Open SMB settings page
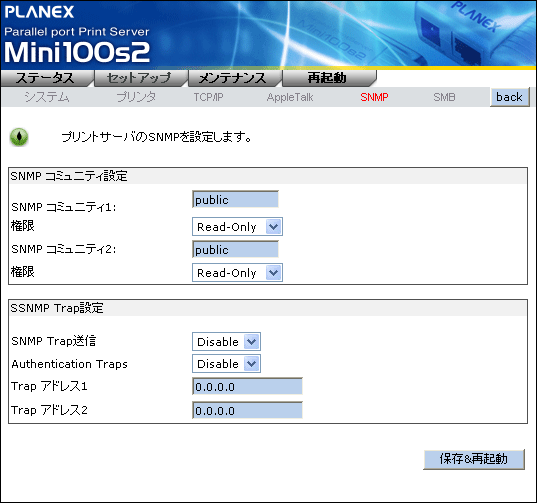Screen dimensions: 537x503 [x=444, y=97]
